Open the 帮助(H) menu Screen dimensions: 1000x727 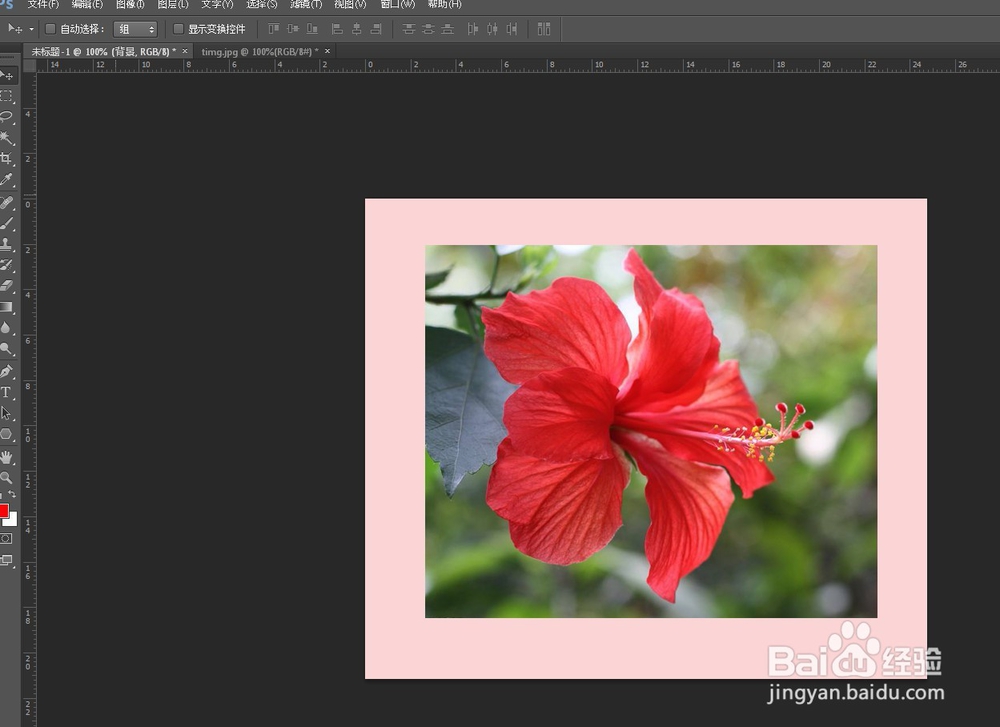pos(445,4)
